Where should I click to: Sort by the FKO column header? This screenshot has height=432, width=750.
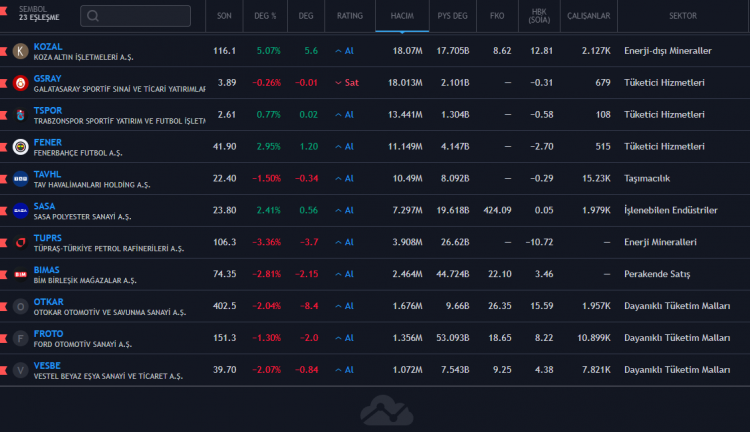[497, 16]
